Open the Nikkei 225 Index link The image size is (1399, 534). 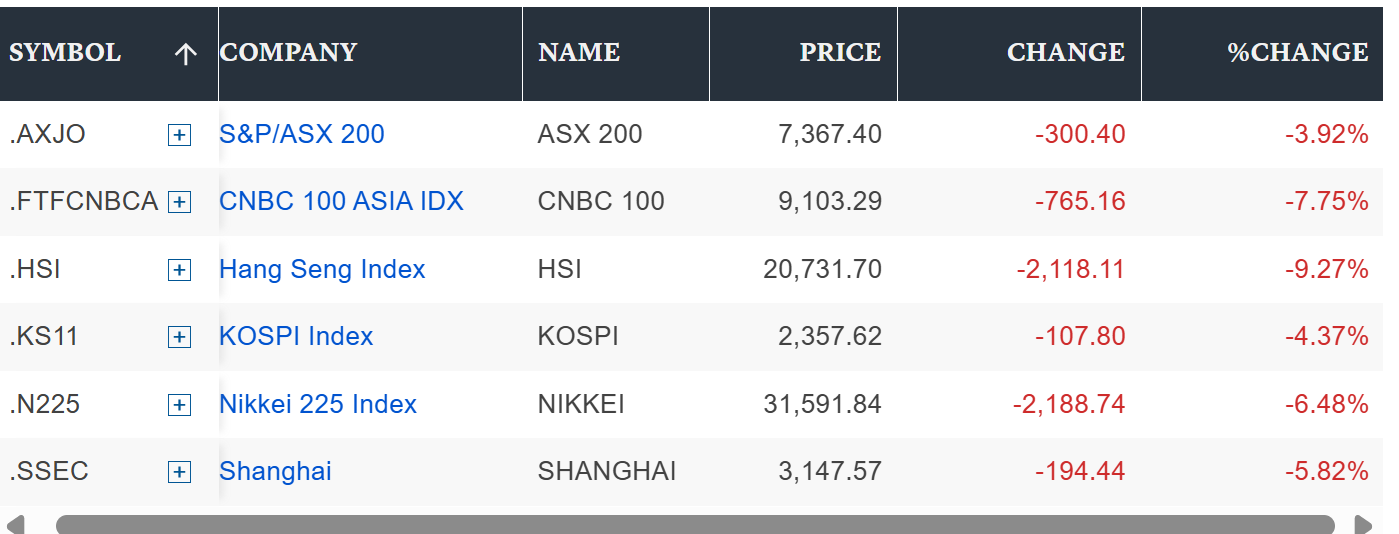[x=318, y=404]
